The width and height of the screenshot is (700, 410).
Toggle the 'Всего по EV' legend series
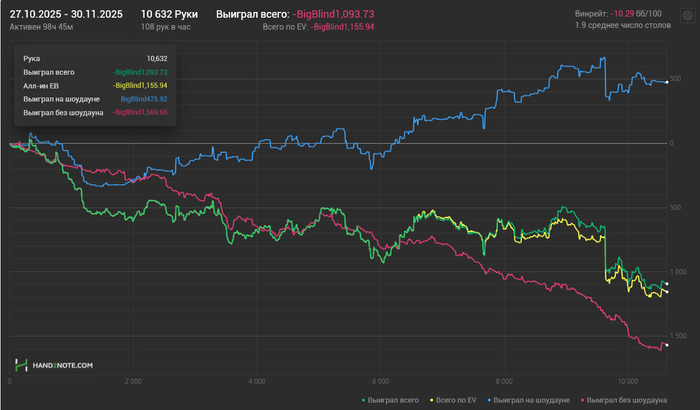(453, 400)
